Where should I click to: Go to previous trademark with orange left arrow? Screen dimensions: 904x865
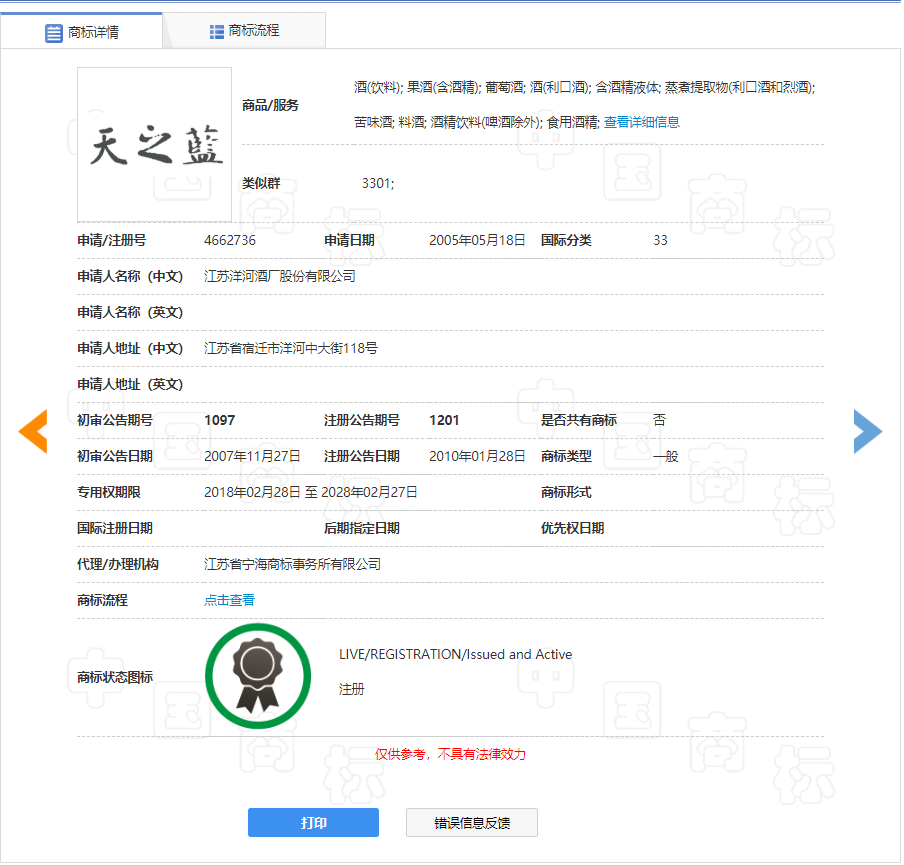(33, 431)
